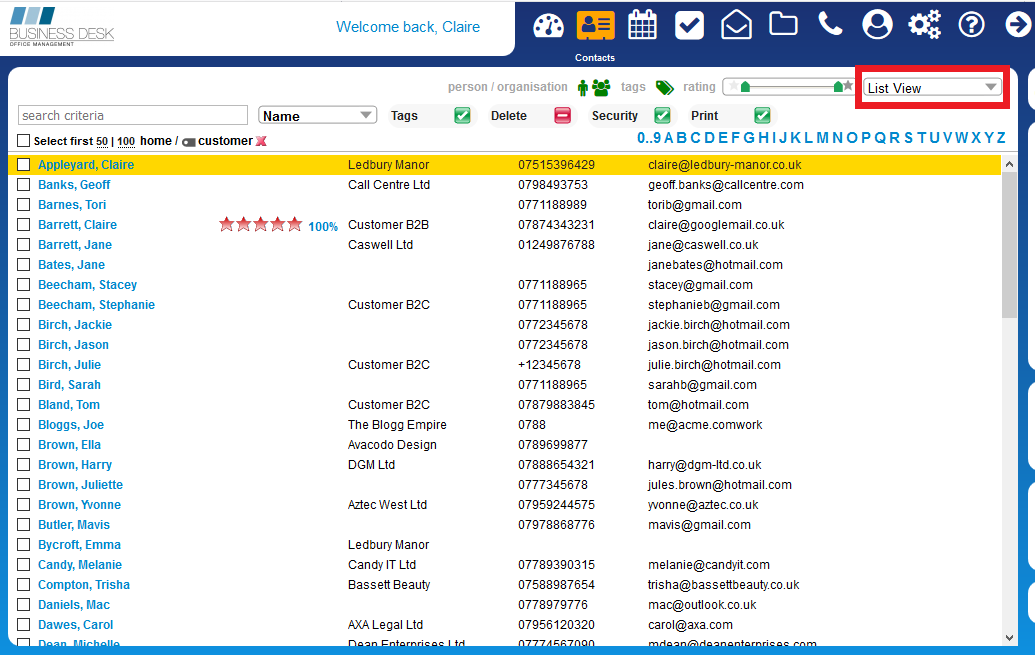Jump to contacts starting with 0..9

[x=648, y=137]
